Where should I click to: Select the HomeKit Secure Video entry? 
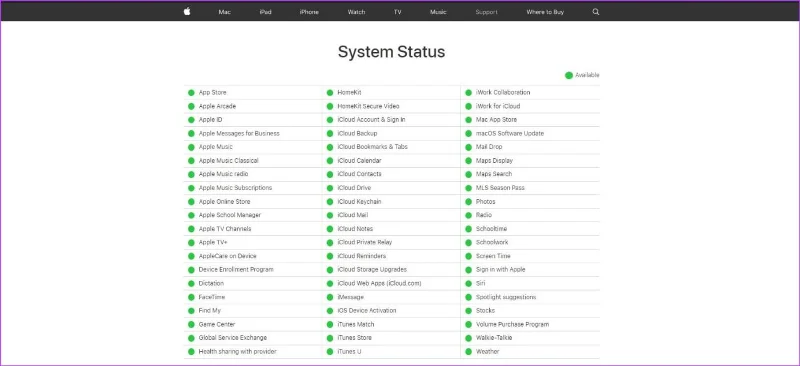(x=368, y=106)
